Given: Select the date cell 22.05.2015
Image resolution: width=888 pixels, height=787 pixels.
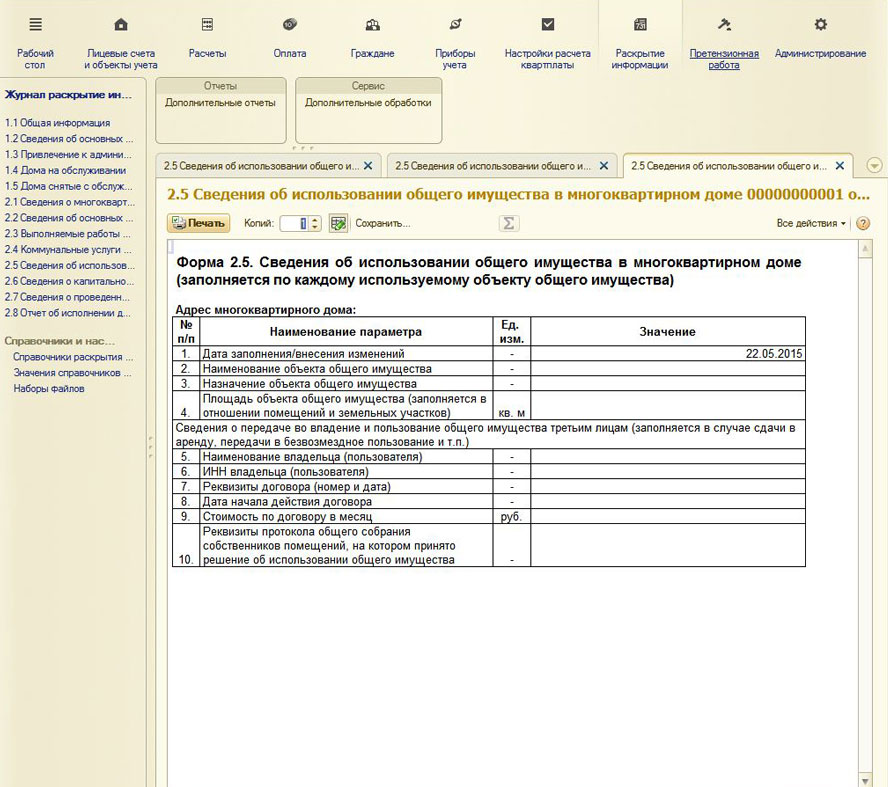Looking at the screenshot, I should coord(668,354).
